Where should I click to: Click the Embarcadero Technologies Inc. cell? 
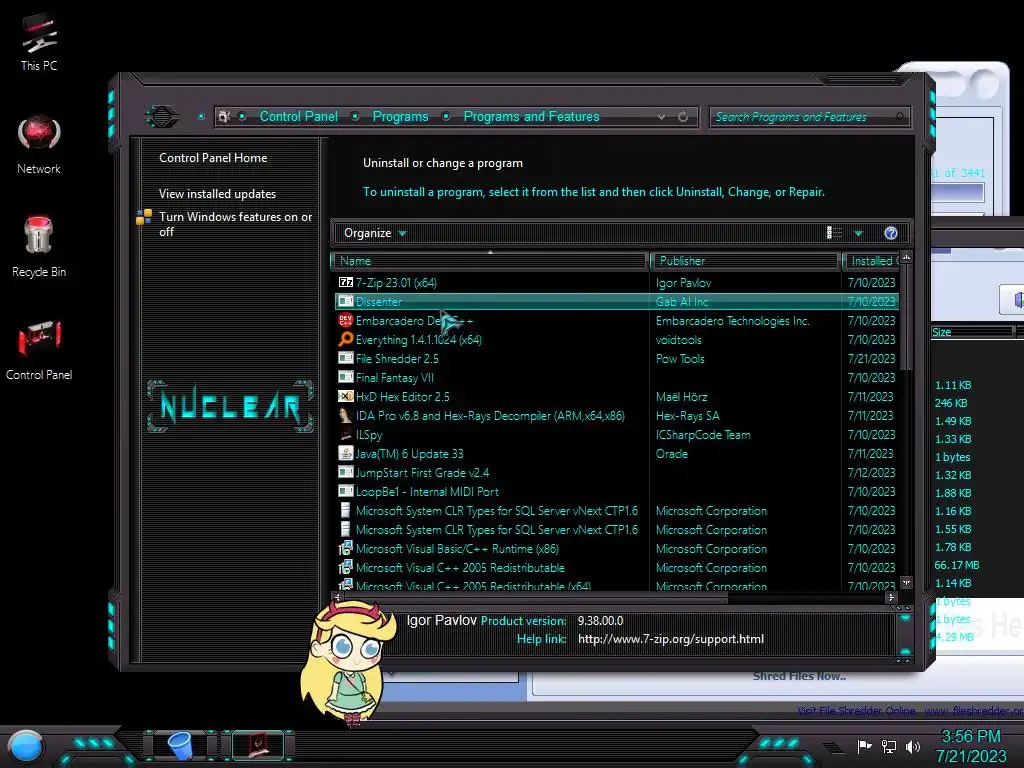pyautogui.click(x=733, y=321)
